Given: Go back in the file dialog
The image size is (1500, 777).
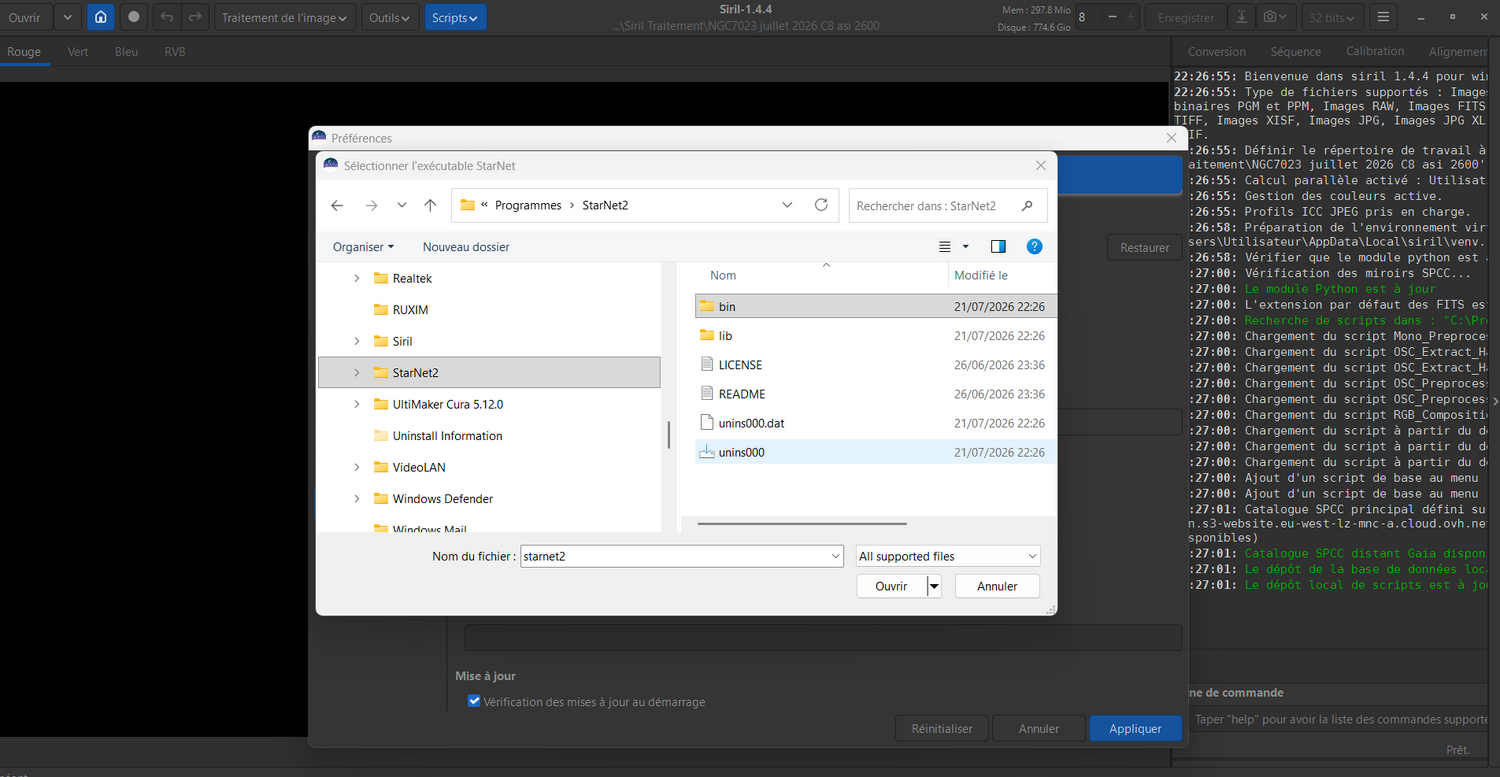Looking at the screenshot, I should point(337,205).
